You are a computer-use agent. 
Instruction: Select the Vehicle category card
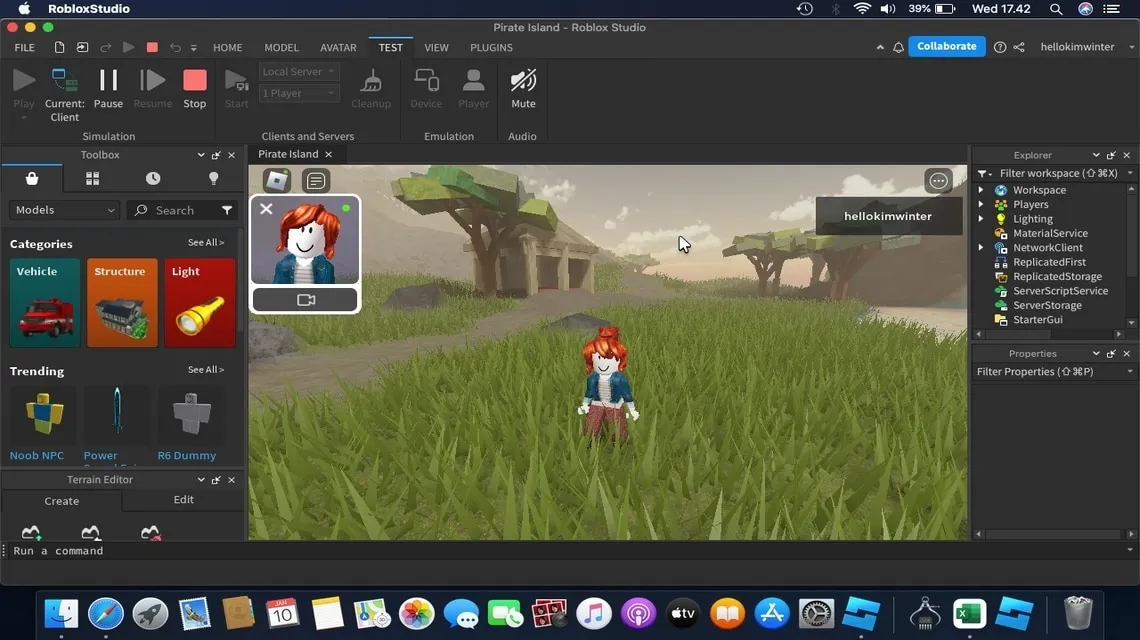45,303
